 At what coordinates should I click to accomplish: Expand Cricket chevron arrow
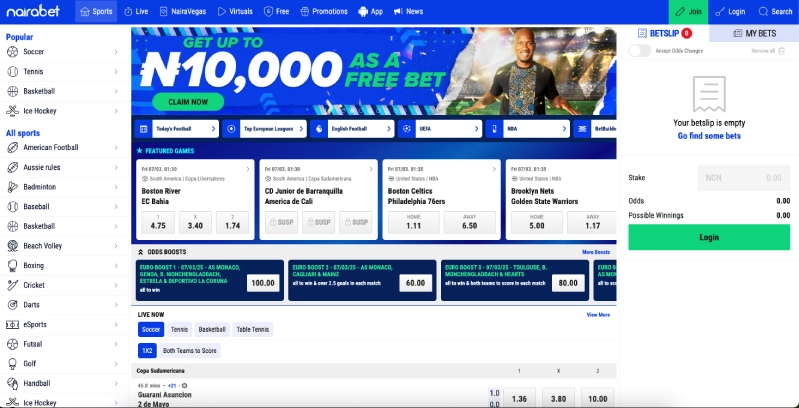click(116, 285)
